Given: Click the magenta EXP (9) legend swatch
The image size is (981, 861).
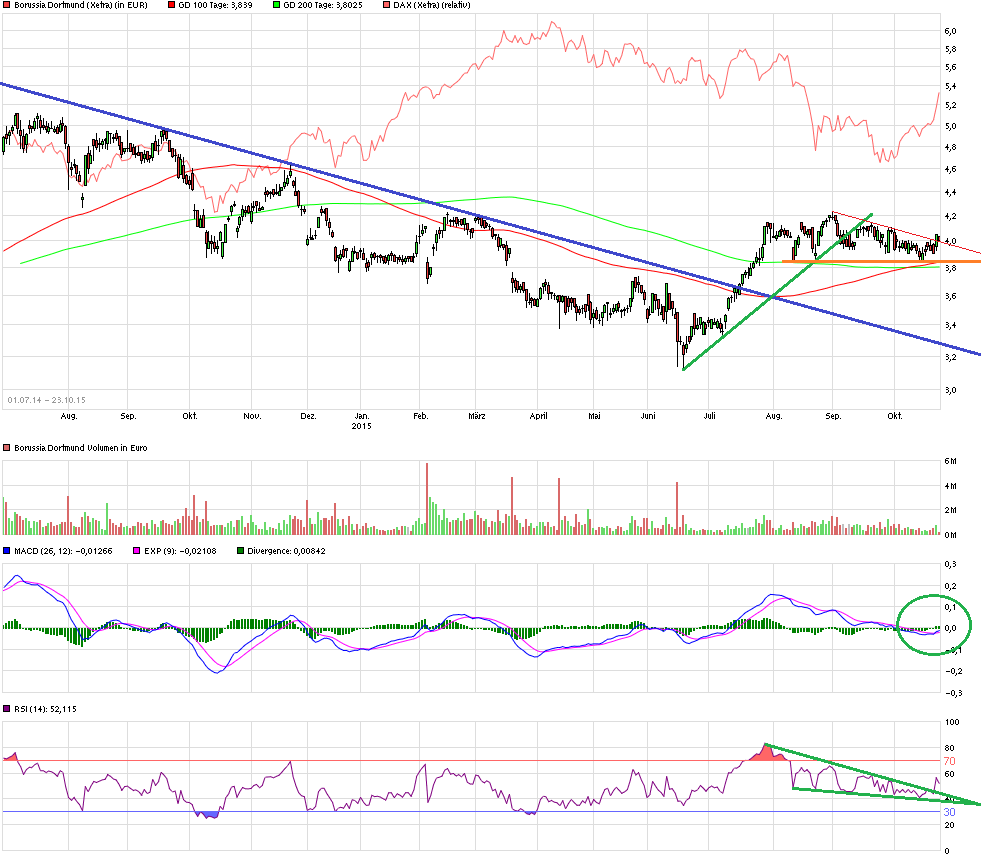Looking at the screenshot, I should pos(136,551).
